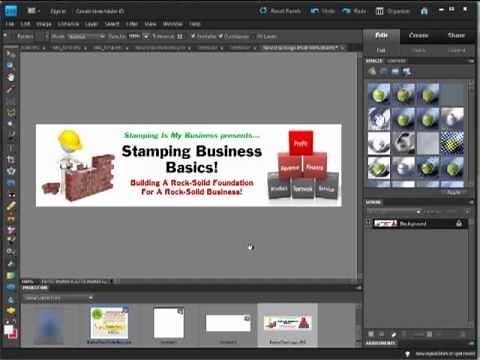Screen dimensions: 480x360
Task: Select the Blur tool
Action: click(x=11, y=299)
